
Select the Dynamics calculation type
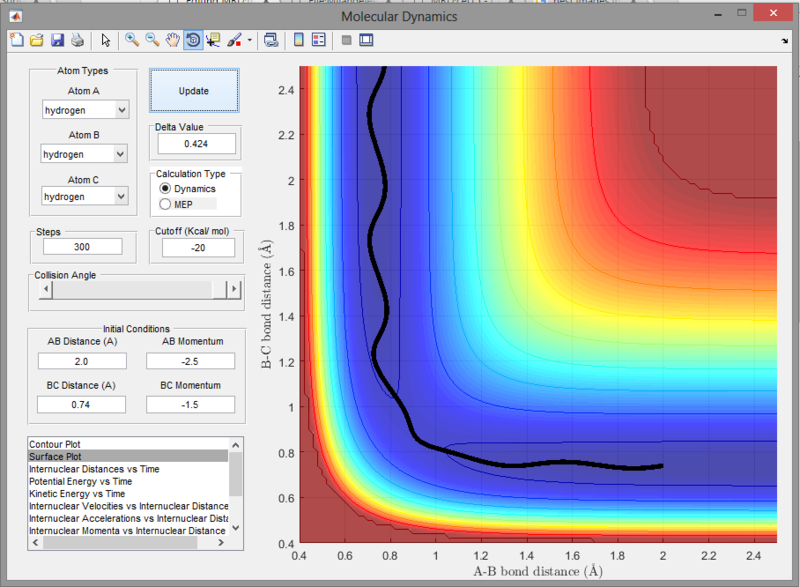pyautogui.click(x=166, y=189)
